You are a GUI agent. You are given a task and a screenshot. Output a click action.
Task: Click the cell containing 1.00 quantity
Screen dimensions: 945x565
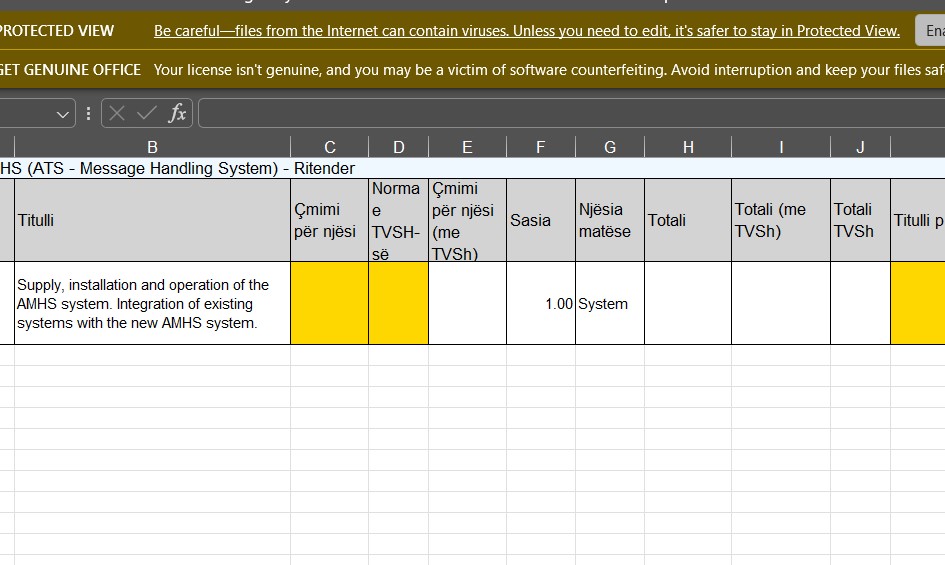[540, 304]
